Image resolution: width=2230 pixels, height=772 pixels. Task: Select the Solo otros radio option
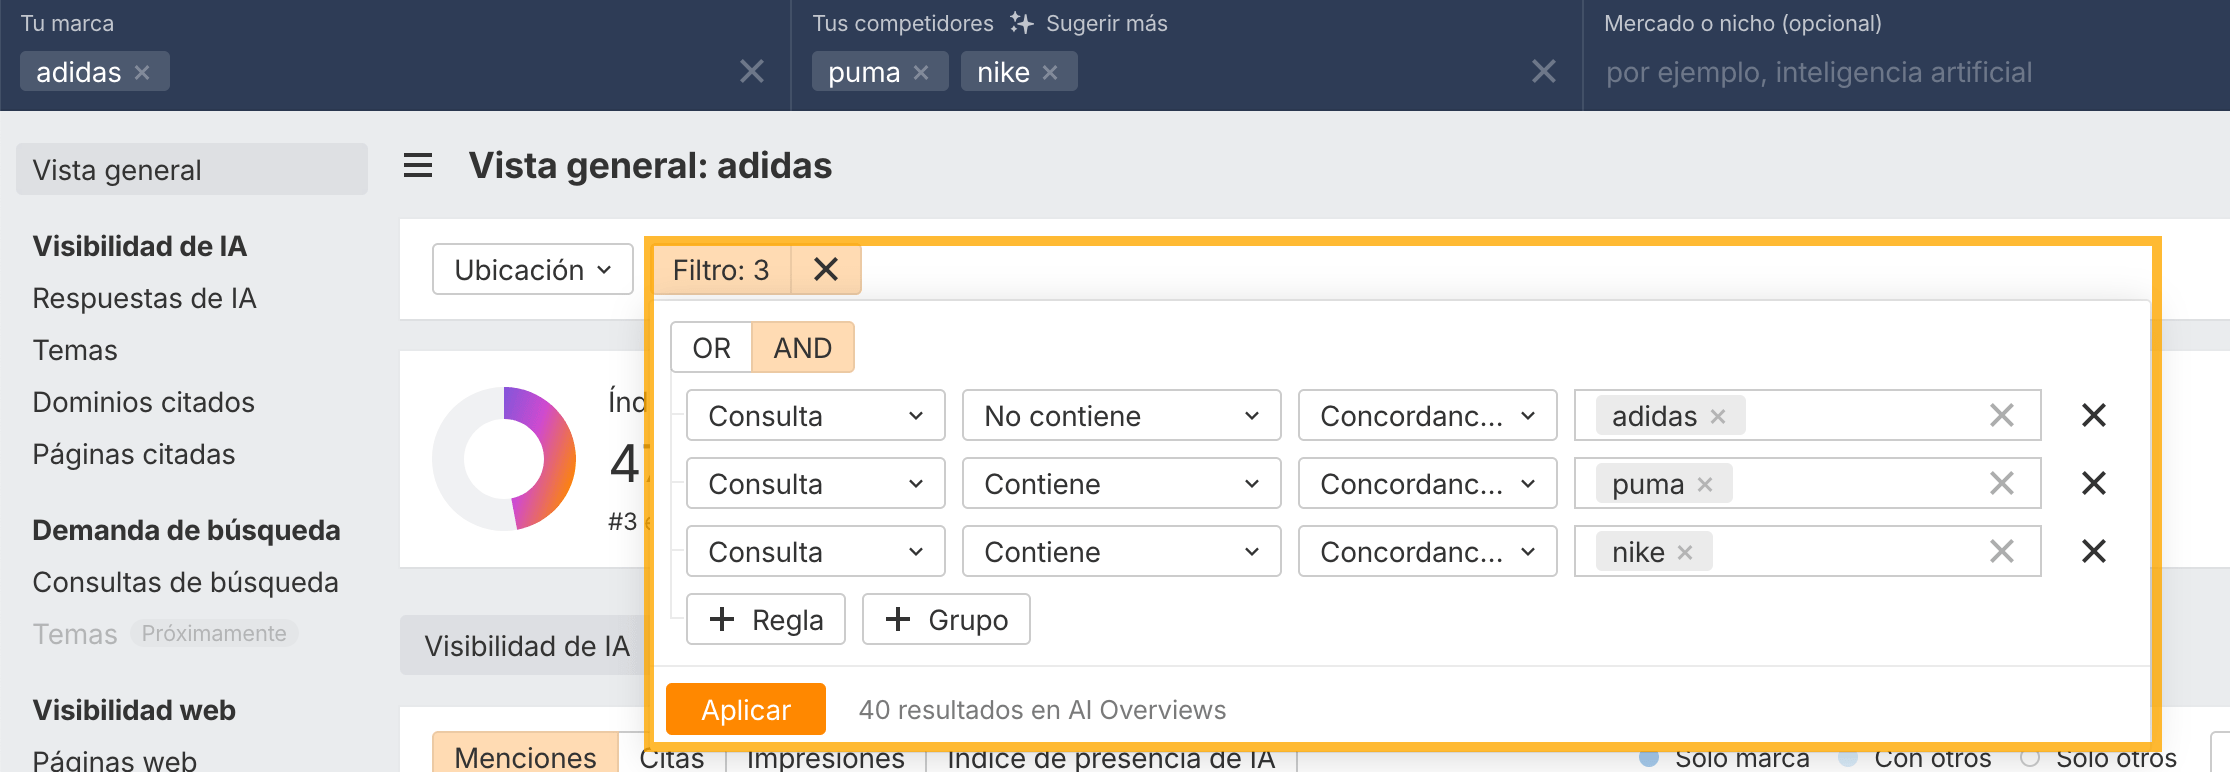[x=2030, y=758]
